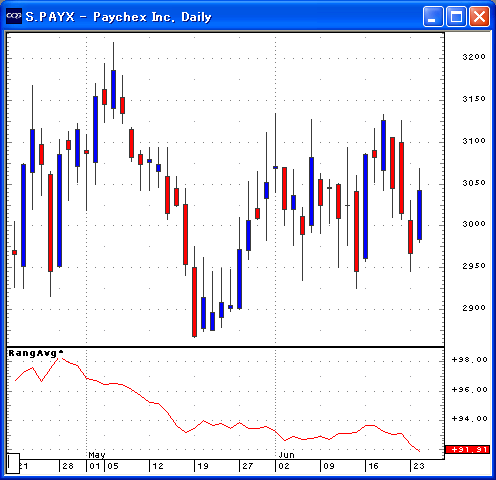Close the S.PAYX chart window
This screenshot has width=496, height=480.
click(x=479, y=16)
